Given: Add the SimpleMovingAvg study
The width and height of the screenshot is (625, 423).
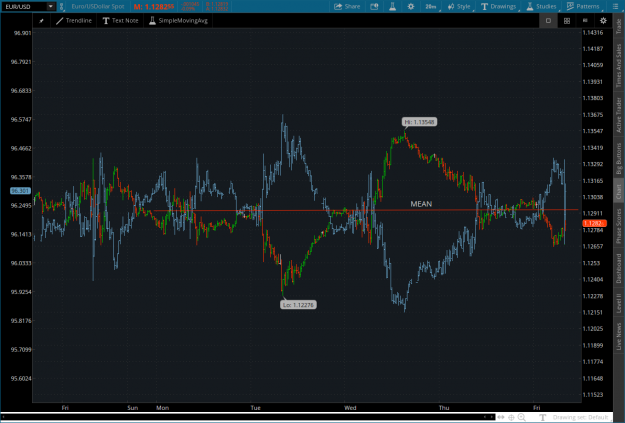Looking at the screenshot, I should coord(179,21).
